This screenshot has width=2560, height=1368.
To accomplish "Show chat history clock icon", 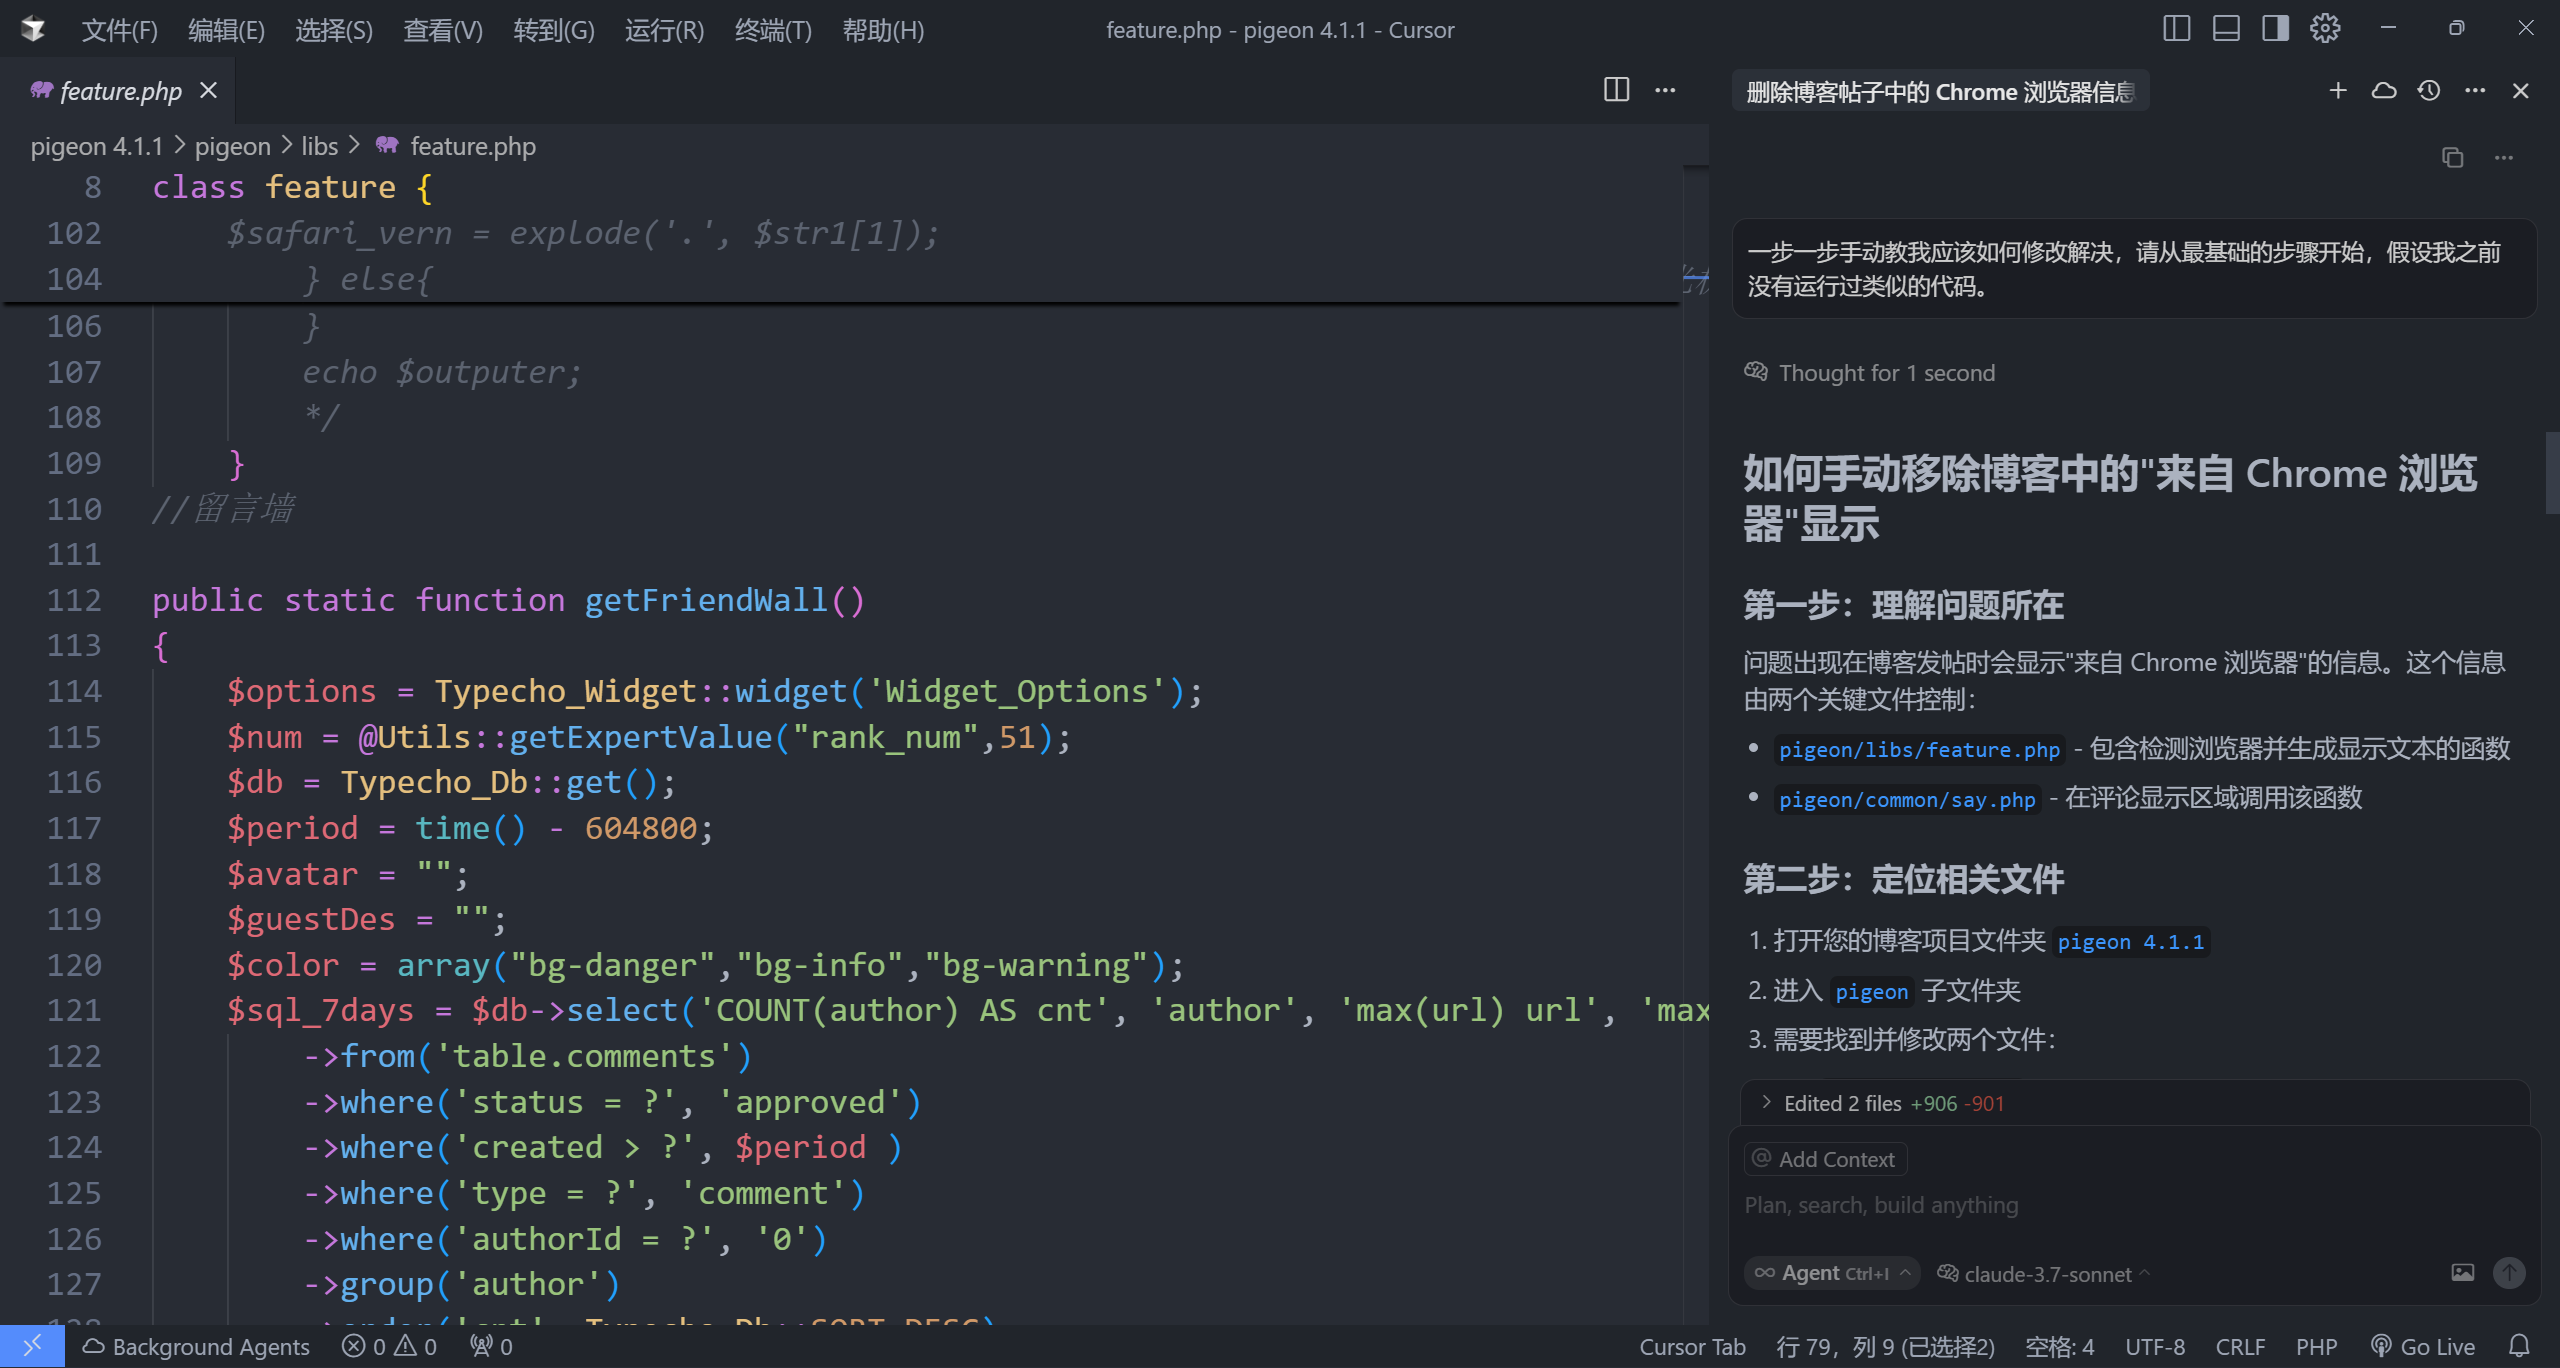I will 2430,91.
